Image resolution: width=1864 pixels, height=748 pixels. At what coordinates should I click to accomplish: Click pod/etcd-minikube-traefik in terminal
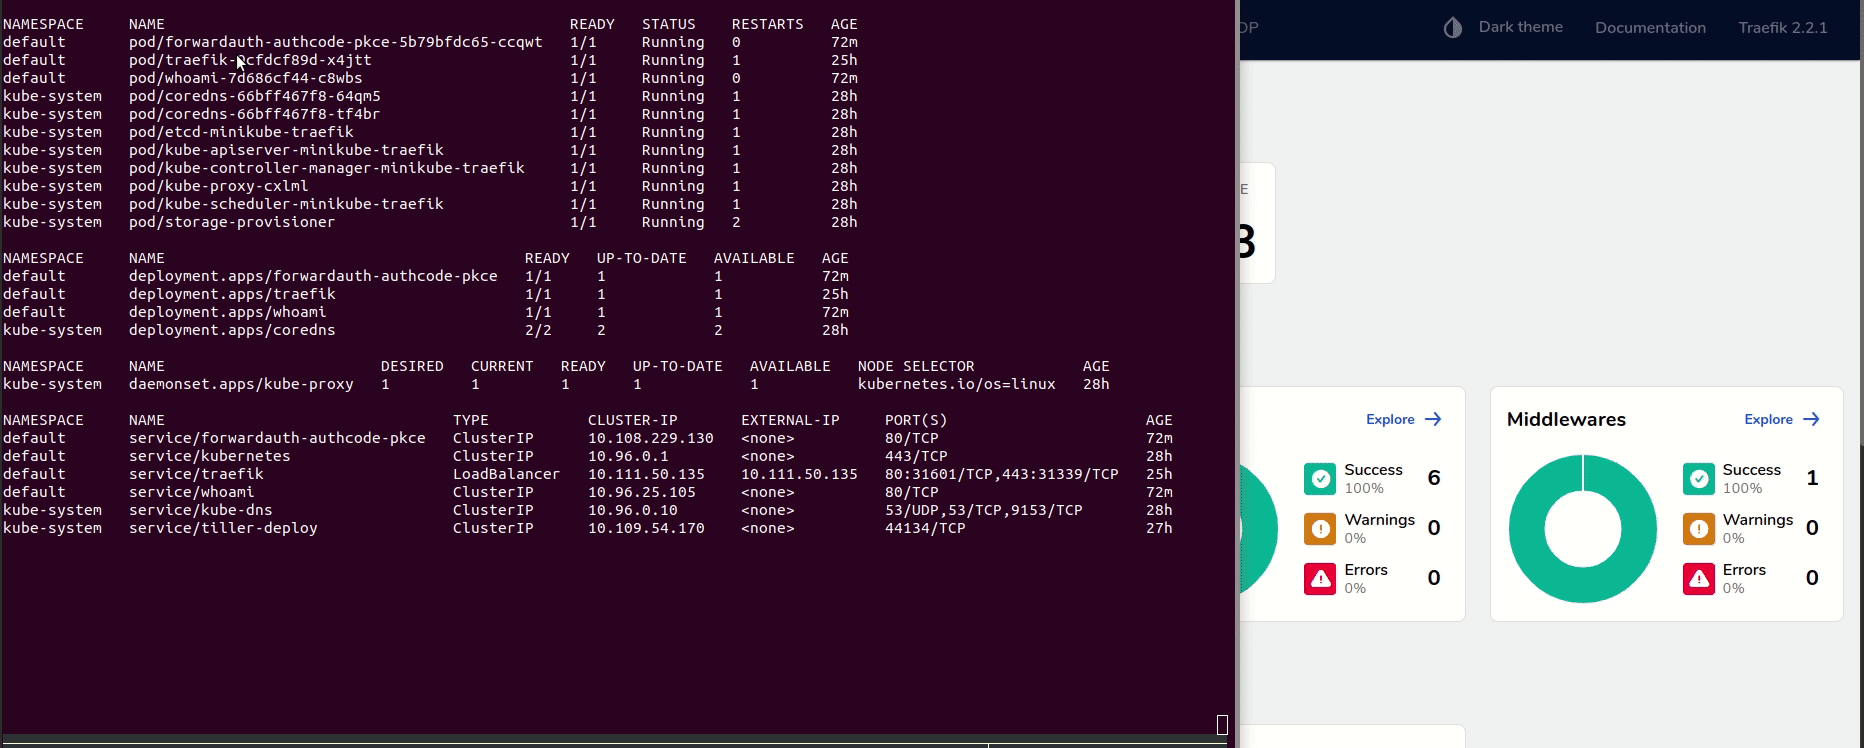point(241,132)
